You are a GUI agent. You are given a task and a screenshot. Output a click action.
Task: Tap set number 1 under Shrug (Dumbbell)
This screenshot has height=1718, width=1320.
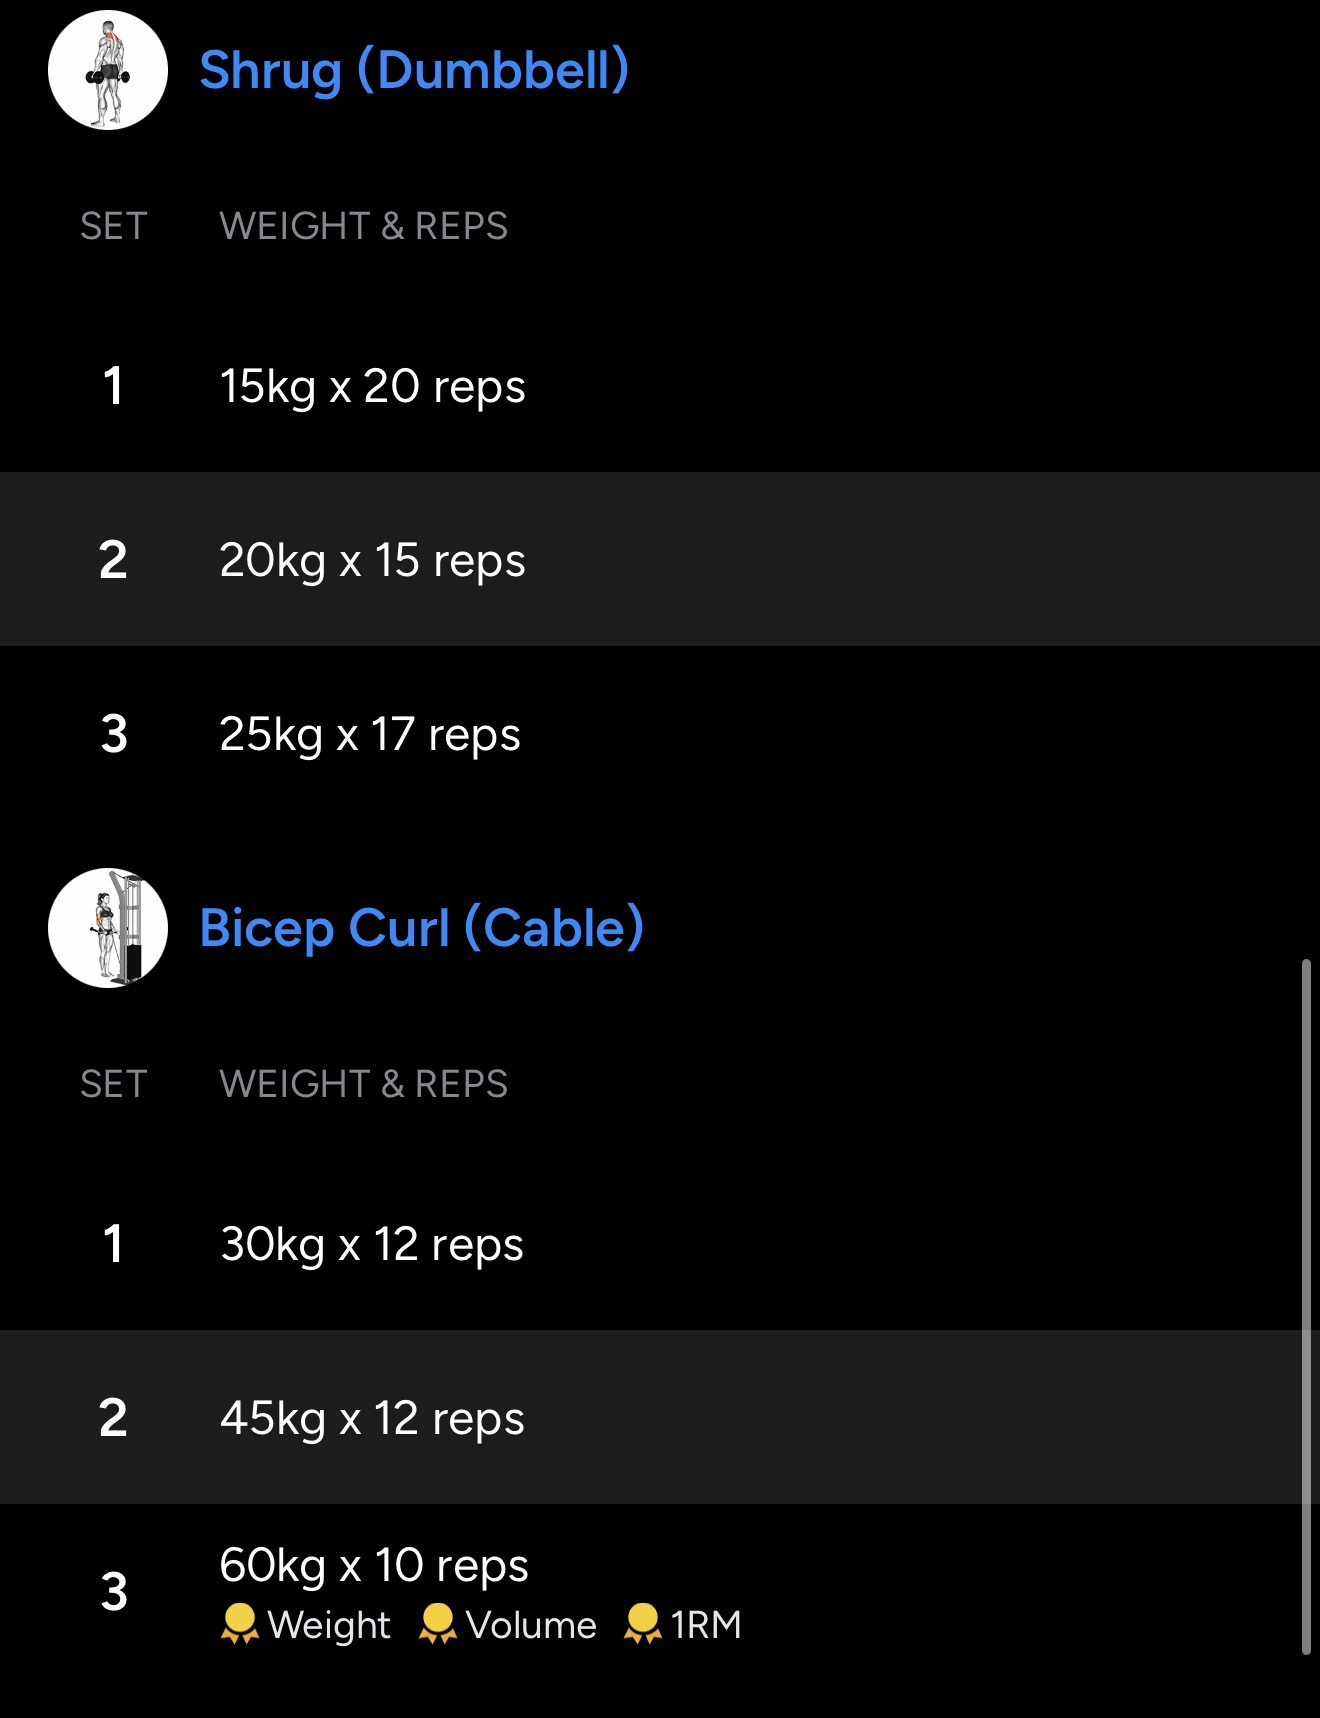point(114,386)
